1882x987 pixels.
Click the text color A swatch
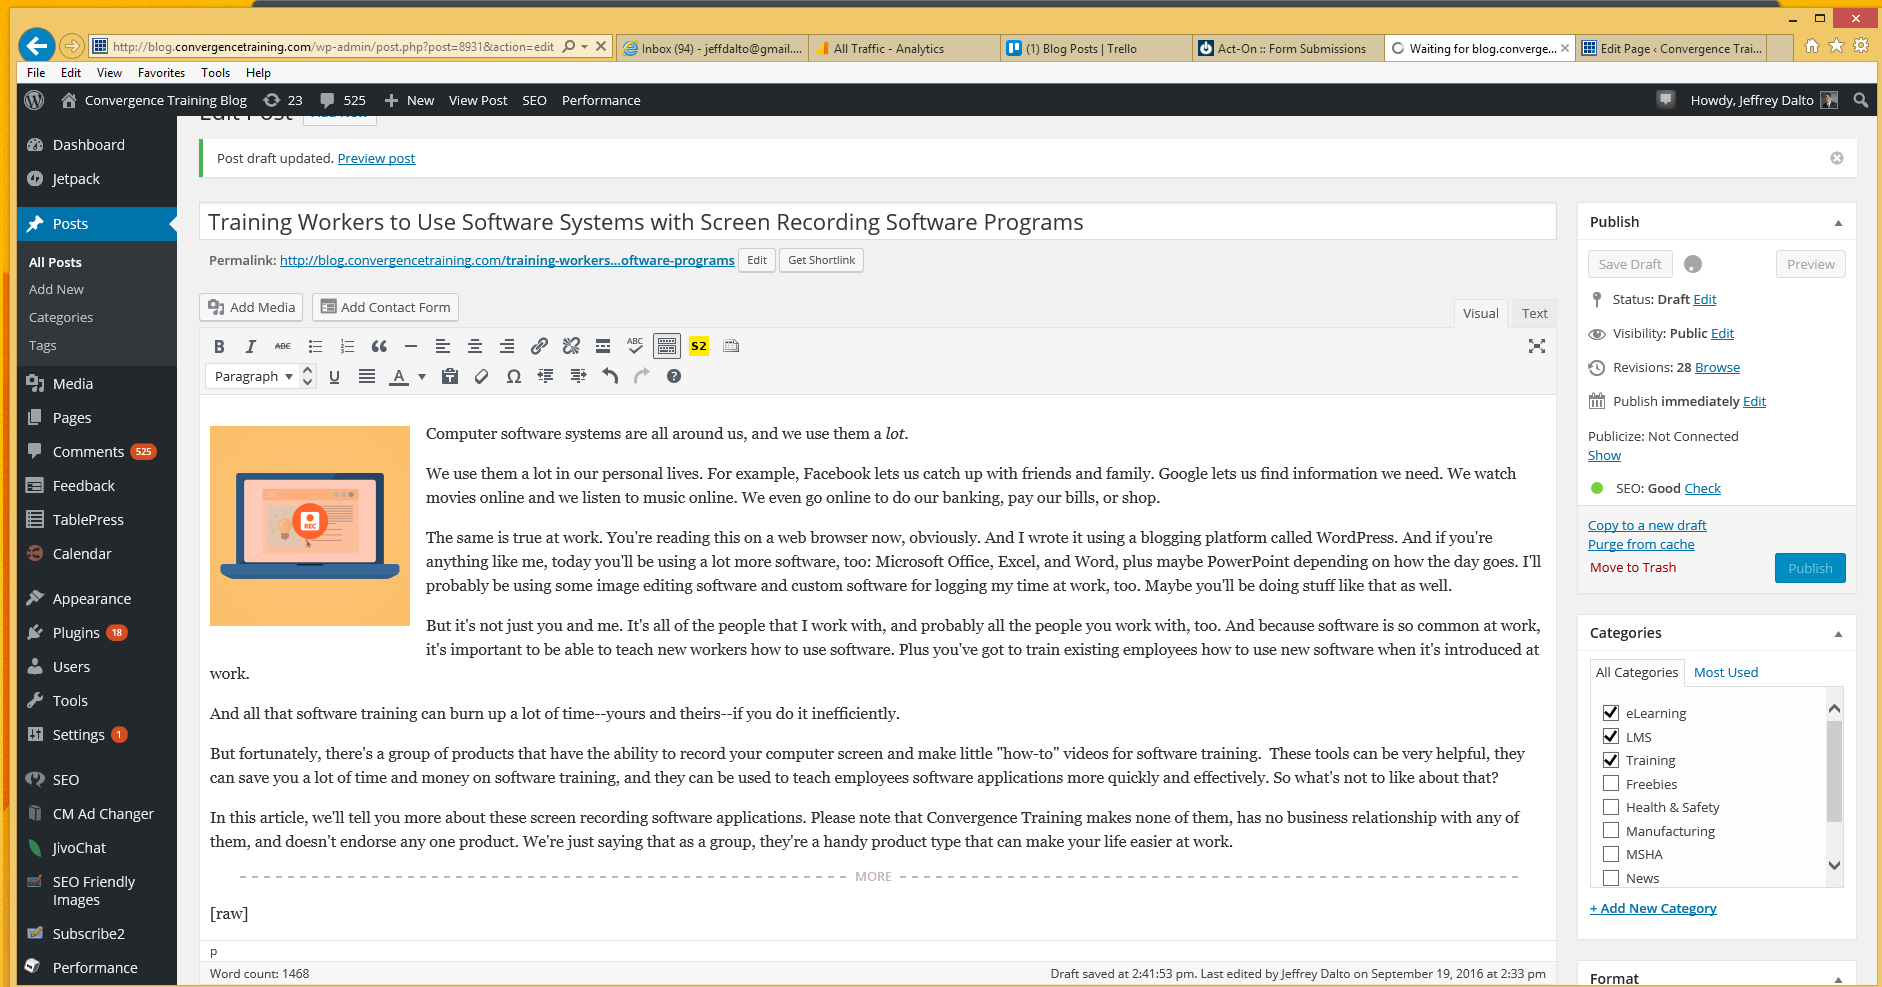pyautogui.click(x=399, y=377)
